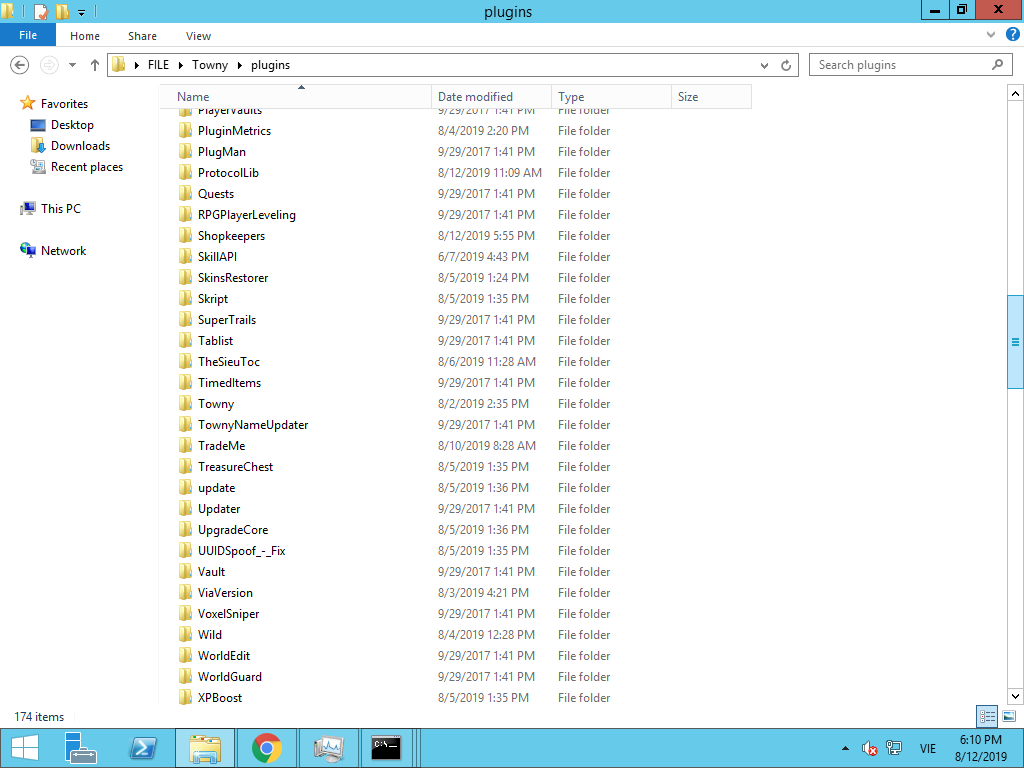Open the Share ribbon tab
Image resolution: width=1024 pixels, height=768 pixels.
[x=142, y=36]
